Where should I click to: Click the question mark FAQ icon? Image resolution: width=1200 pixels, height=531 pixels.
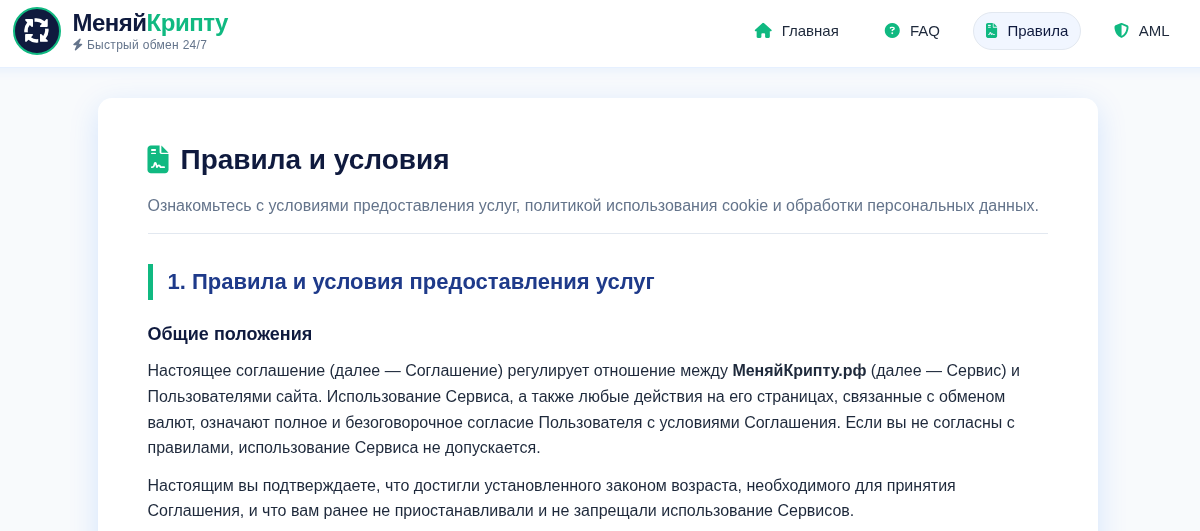892,31
